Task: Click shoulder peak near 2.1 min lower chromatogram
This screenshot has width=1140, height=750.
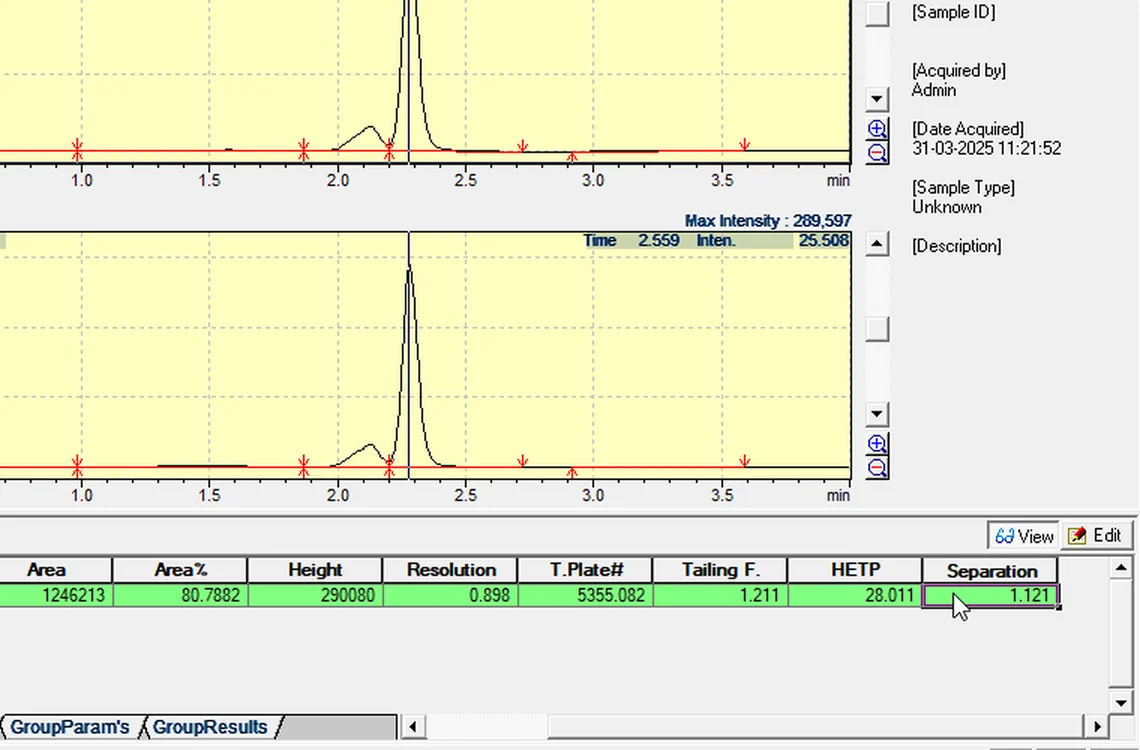Action: 370,445
